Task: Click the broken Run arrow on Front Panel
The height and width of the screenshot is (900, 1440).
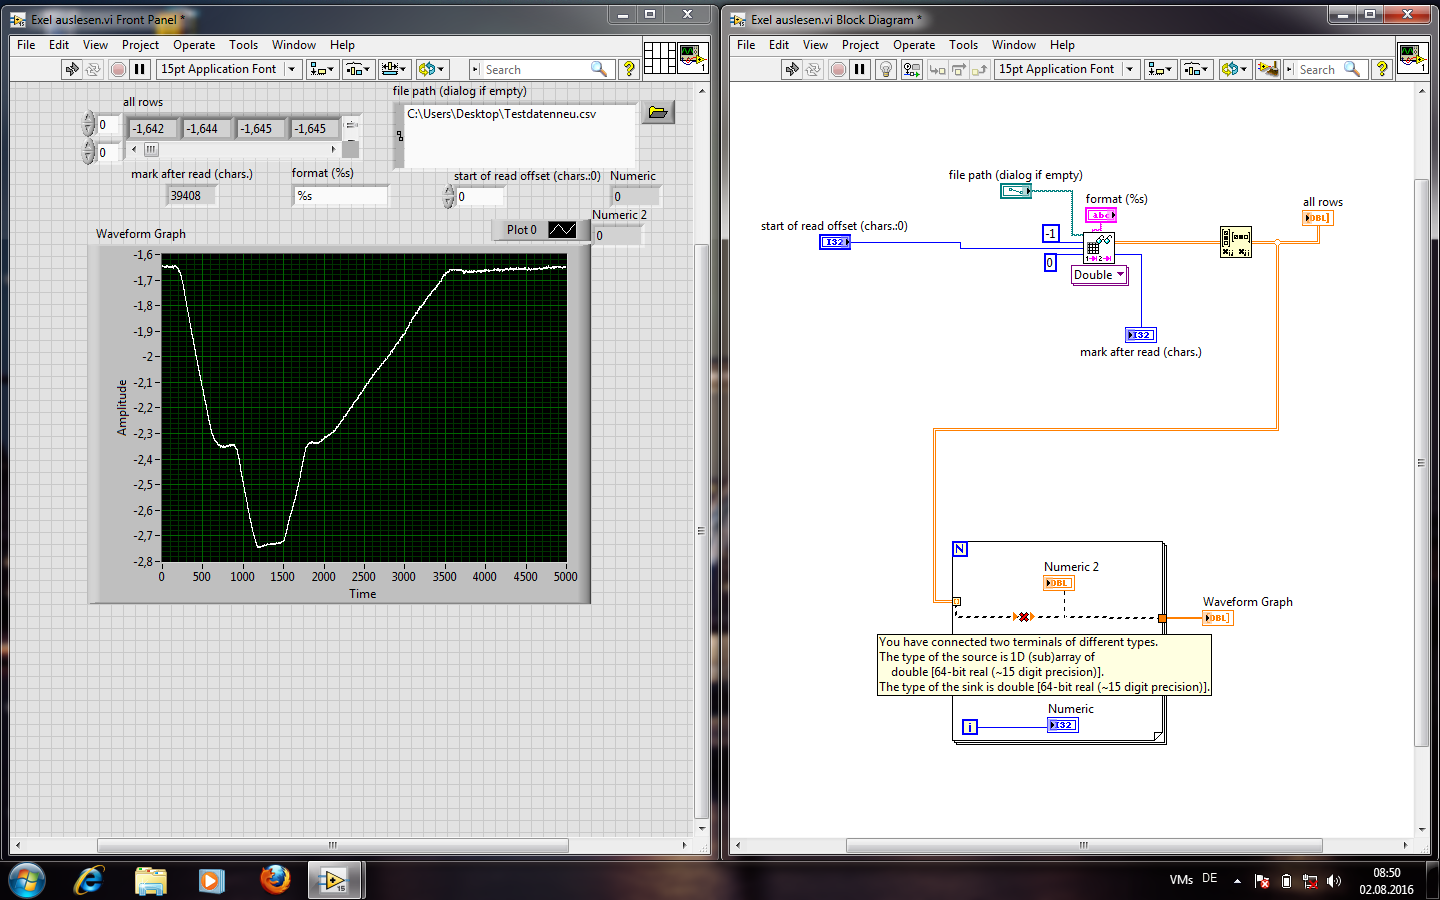Action: click(71, 69)
